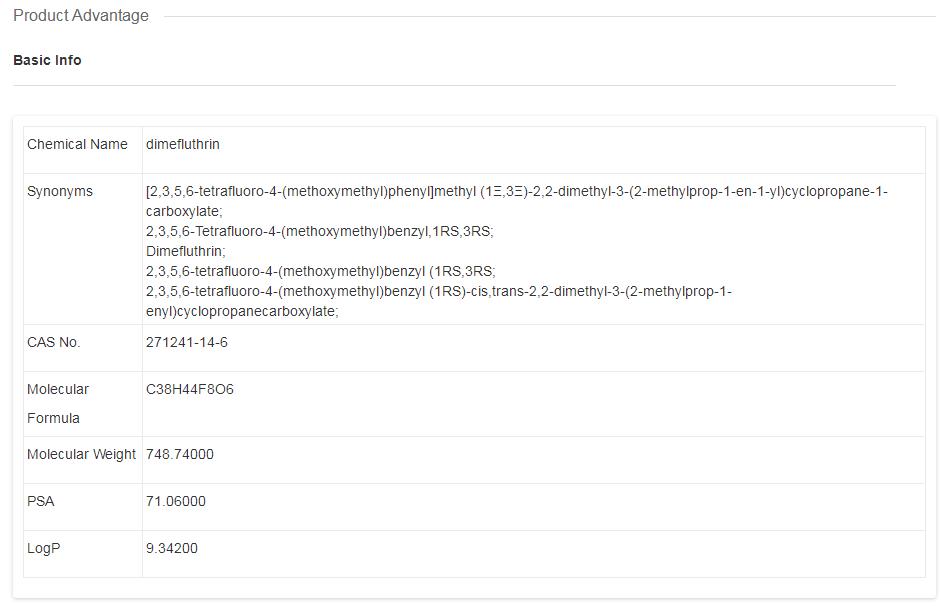
Task: Click the synonym containing (1RS)-cis,trans-2,2-dimethyl
Action: coord(438,291)
